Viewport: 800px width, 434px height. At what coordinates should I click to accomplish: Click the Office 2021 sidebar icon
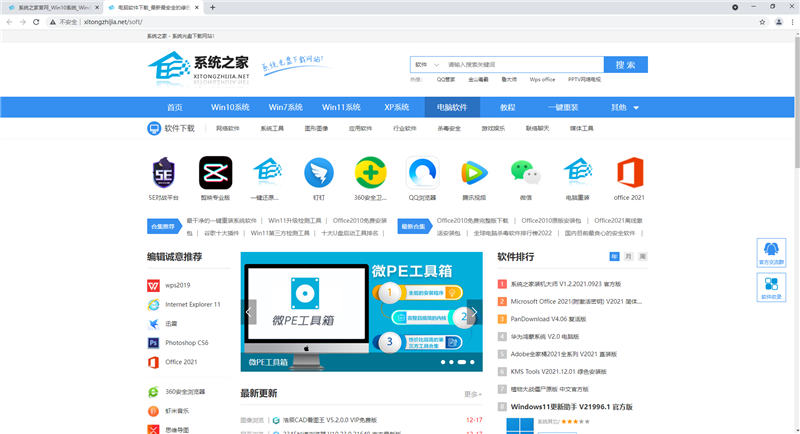(153, 362)
